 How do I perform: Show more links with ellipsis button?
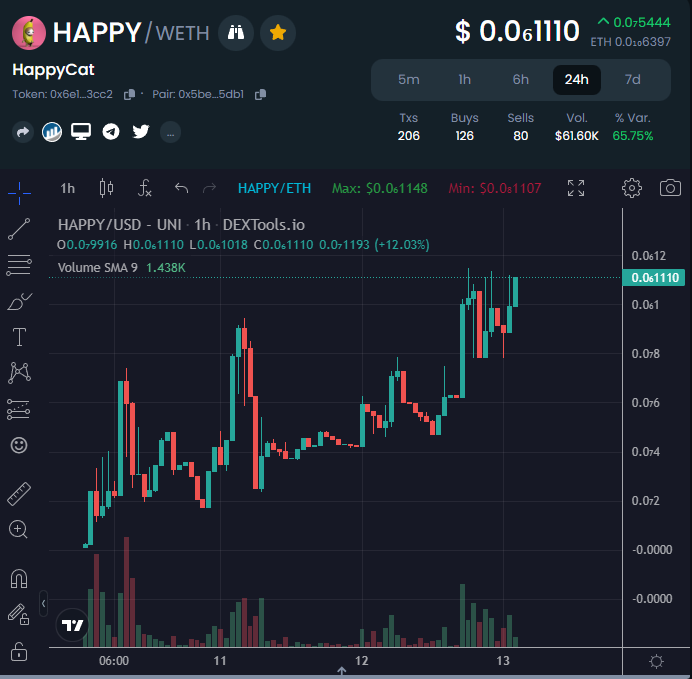point(170,132)
